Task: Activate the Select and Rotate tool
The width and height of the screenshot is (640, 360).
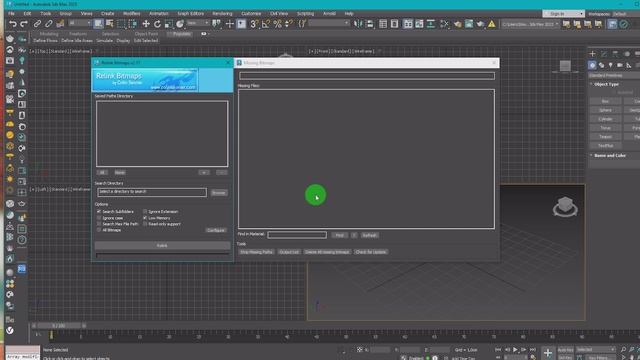Action: [x=157, y=24]
